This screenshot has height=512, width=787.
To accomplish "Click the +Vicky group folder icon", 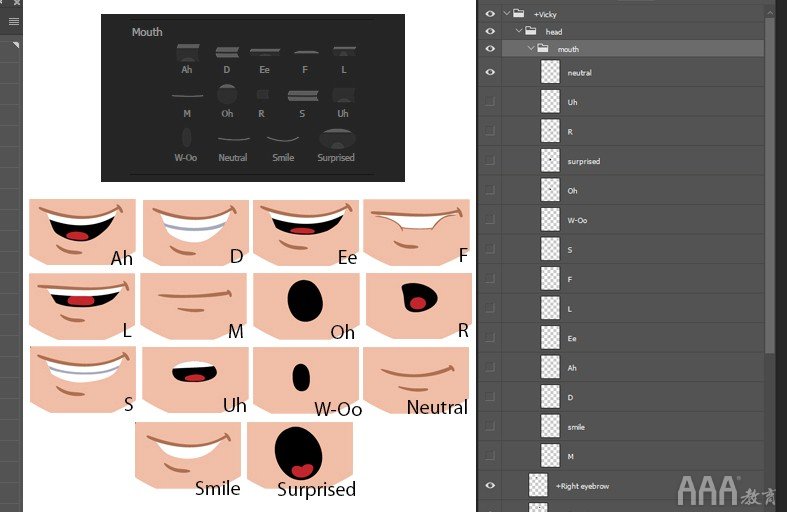I will coord(519,14).
